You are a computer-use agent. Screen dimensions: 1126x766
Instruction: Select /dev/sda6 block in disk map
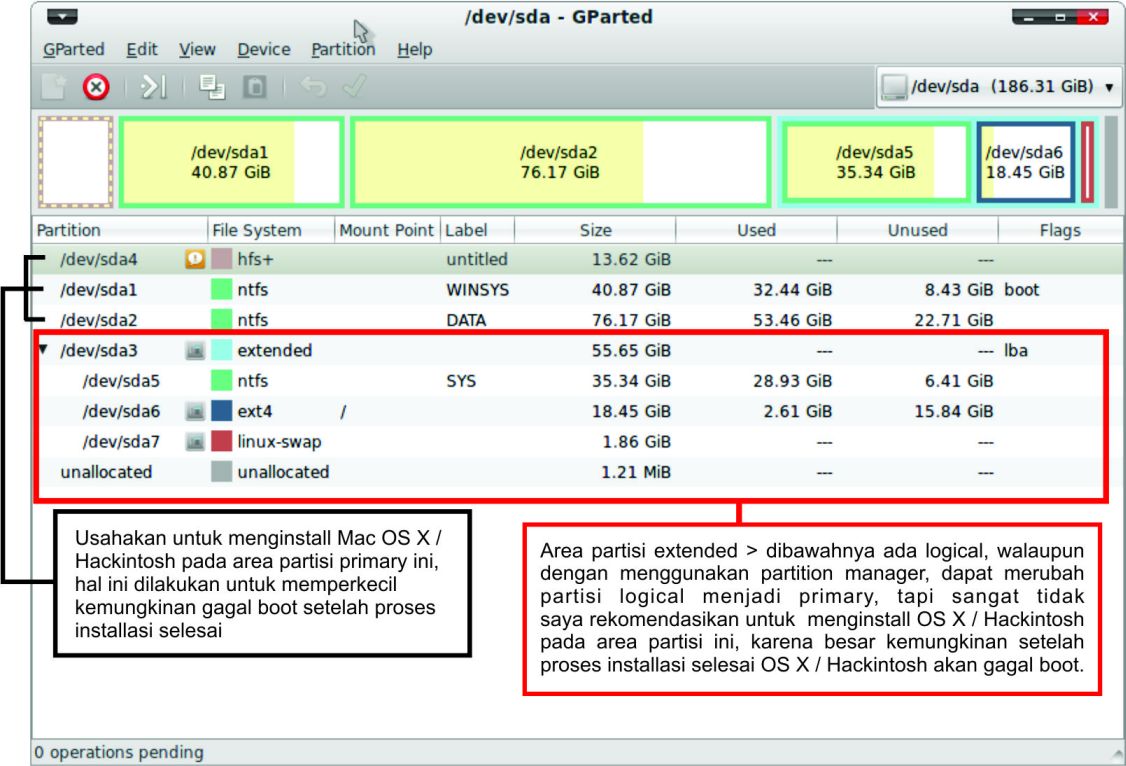[x=1025, y=162]
